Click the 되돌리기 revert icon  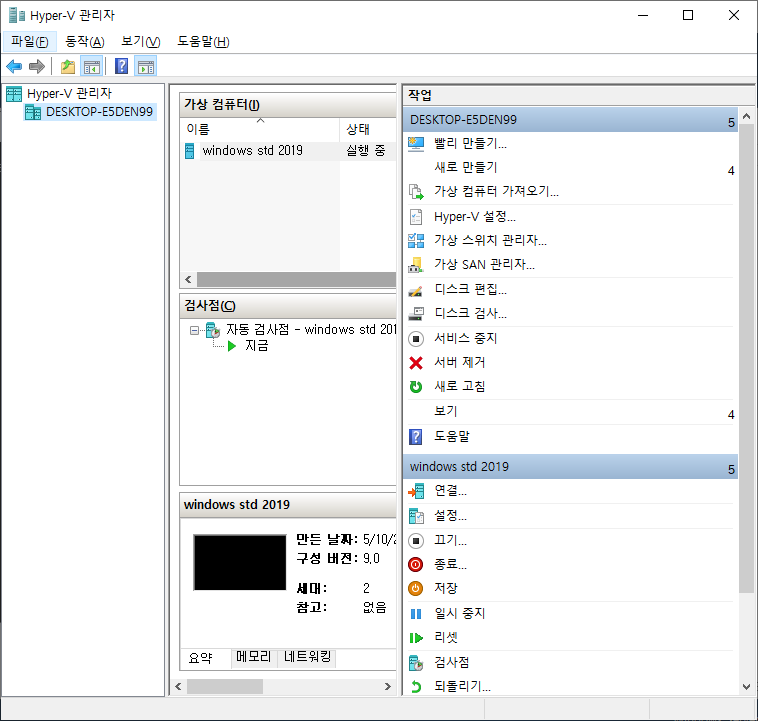pos(416,687)
